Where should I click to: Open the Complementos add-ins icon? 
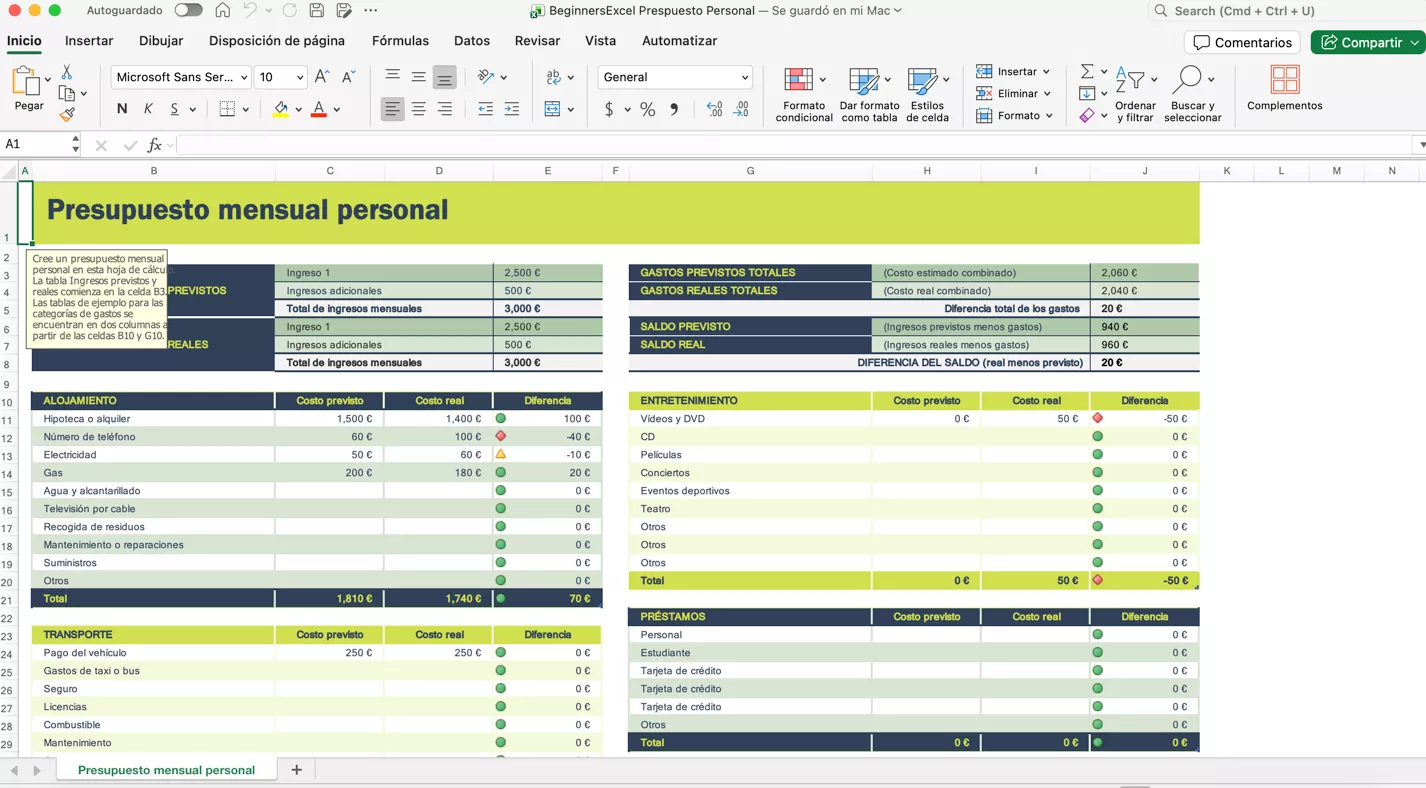pyautogui.click(x=1284, y=80)
